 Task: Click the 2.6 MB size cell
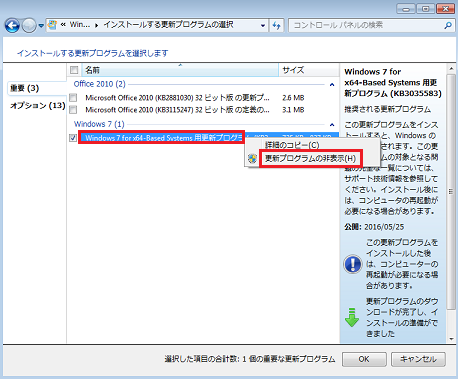coord(293,98)
